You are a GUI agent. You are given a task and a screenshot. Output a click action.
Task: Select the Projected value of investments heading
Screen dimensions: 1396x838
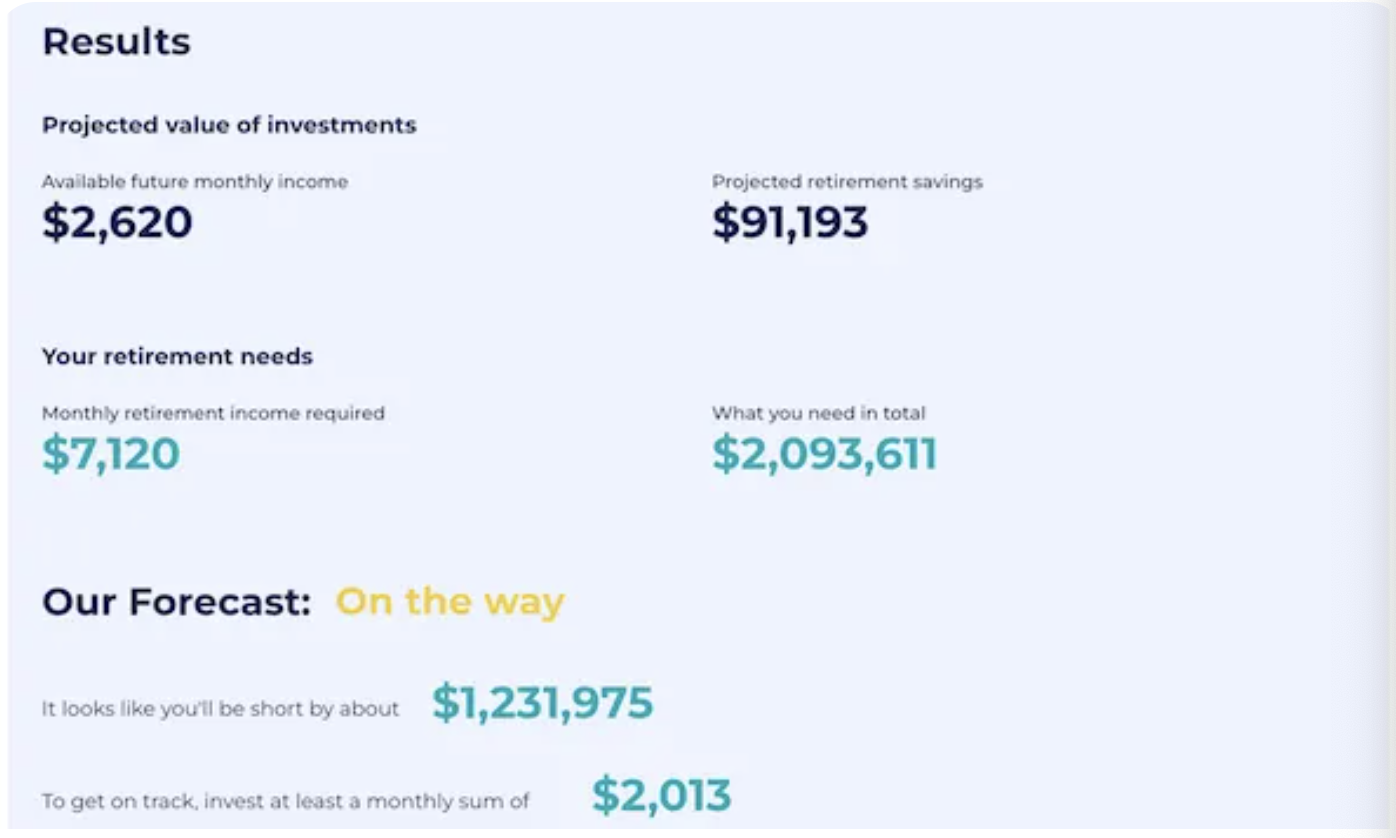coord(229,125)
